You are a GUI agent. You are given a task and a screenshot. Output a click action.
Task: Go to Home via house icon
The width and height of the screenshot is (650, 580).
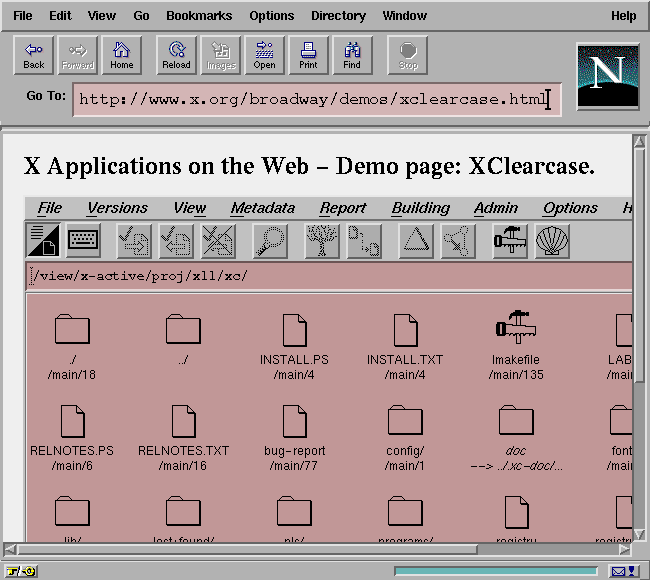[x=122, y=55]
